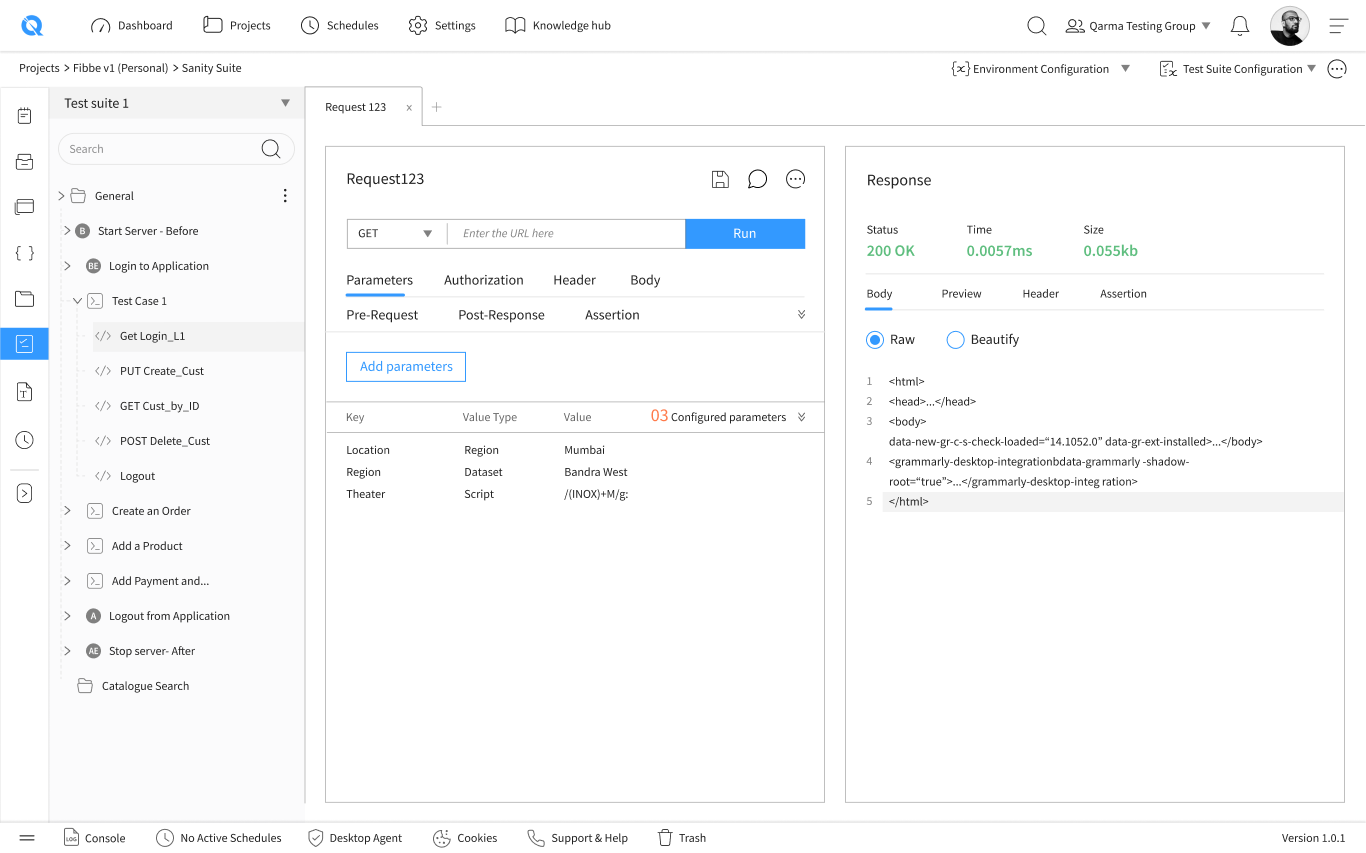This screenshot has height=853, width=1366.
Task: Open Desktop Agent in status bar
Action: point(355,838)
